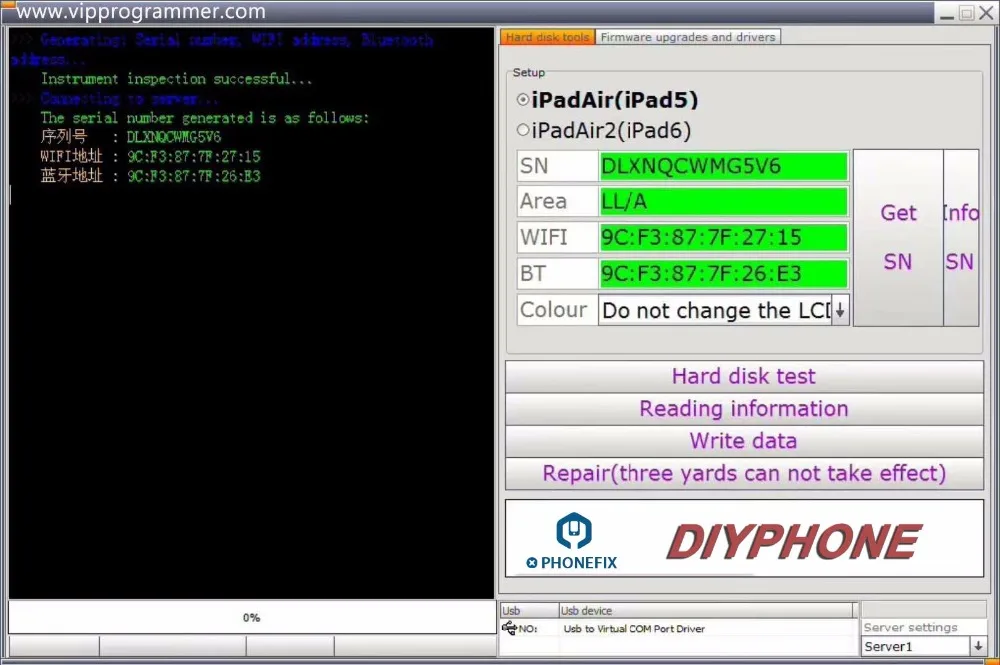Click the PHONEFIX logo icon

[573, 530]
